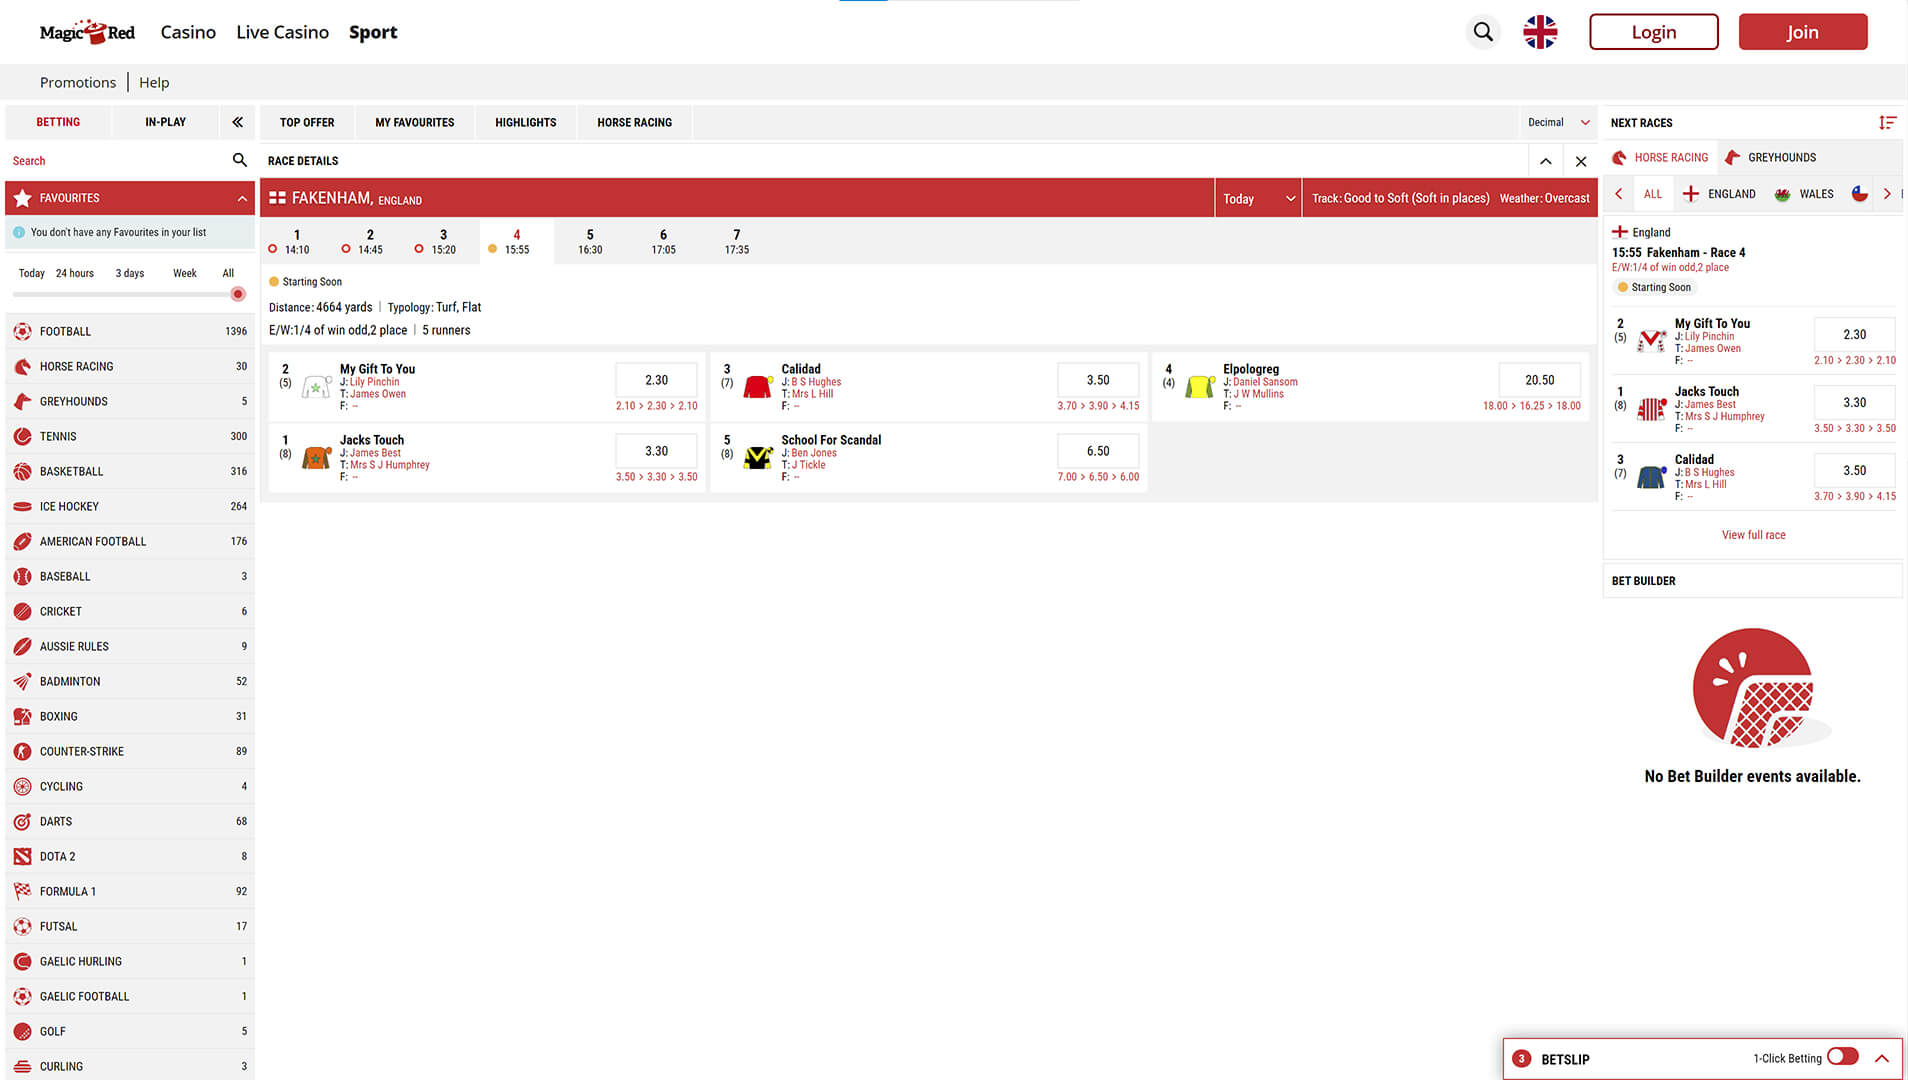1908x1080 pixels.
Task: Open the Betslip panel header
Action: [x=1702, y=1059]
